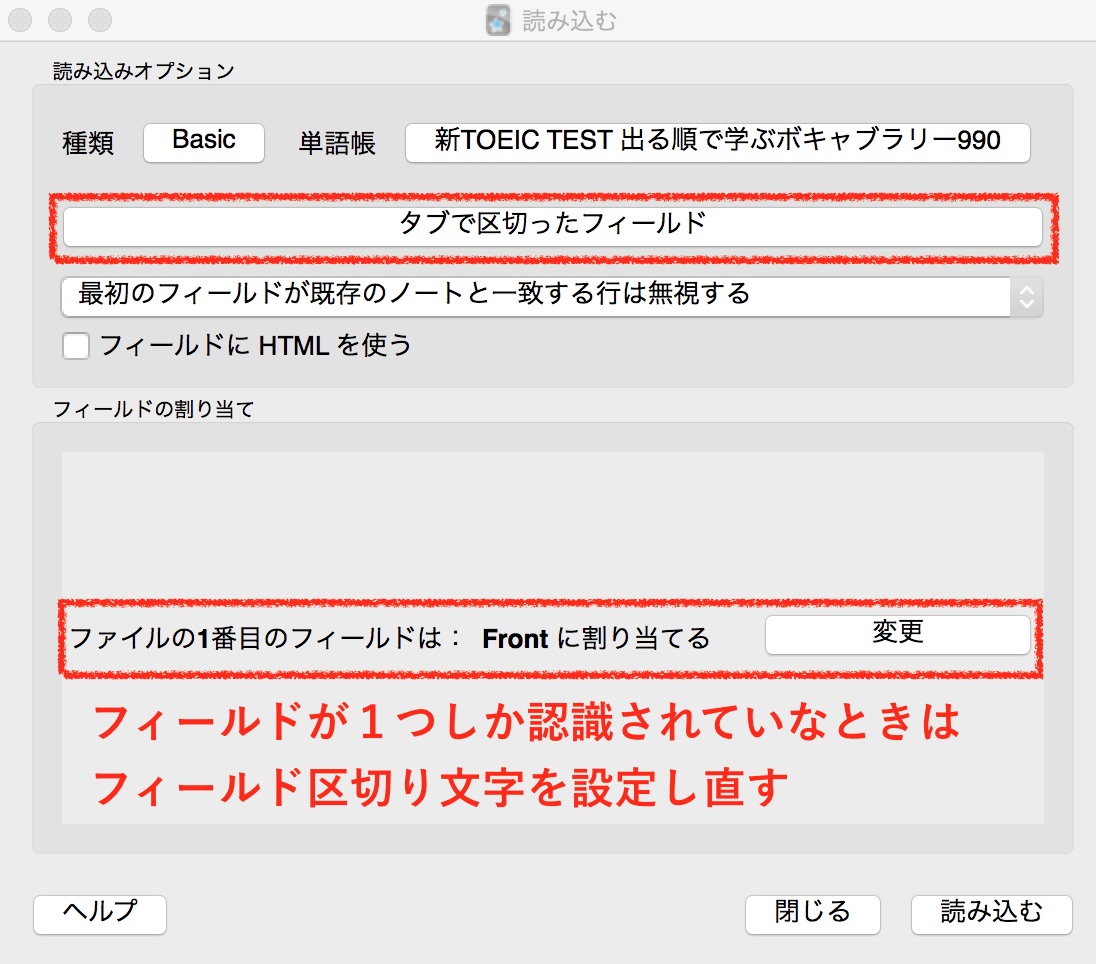1096x964 pixels.
Task: Click the Front に割り当てる text
Action: pos(596,638)
